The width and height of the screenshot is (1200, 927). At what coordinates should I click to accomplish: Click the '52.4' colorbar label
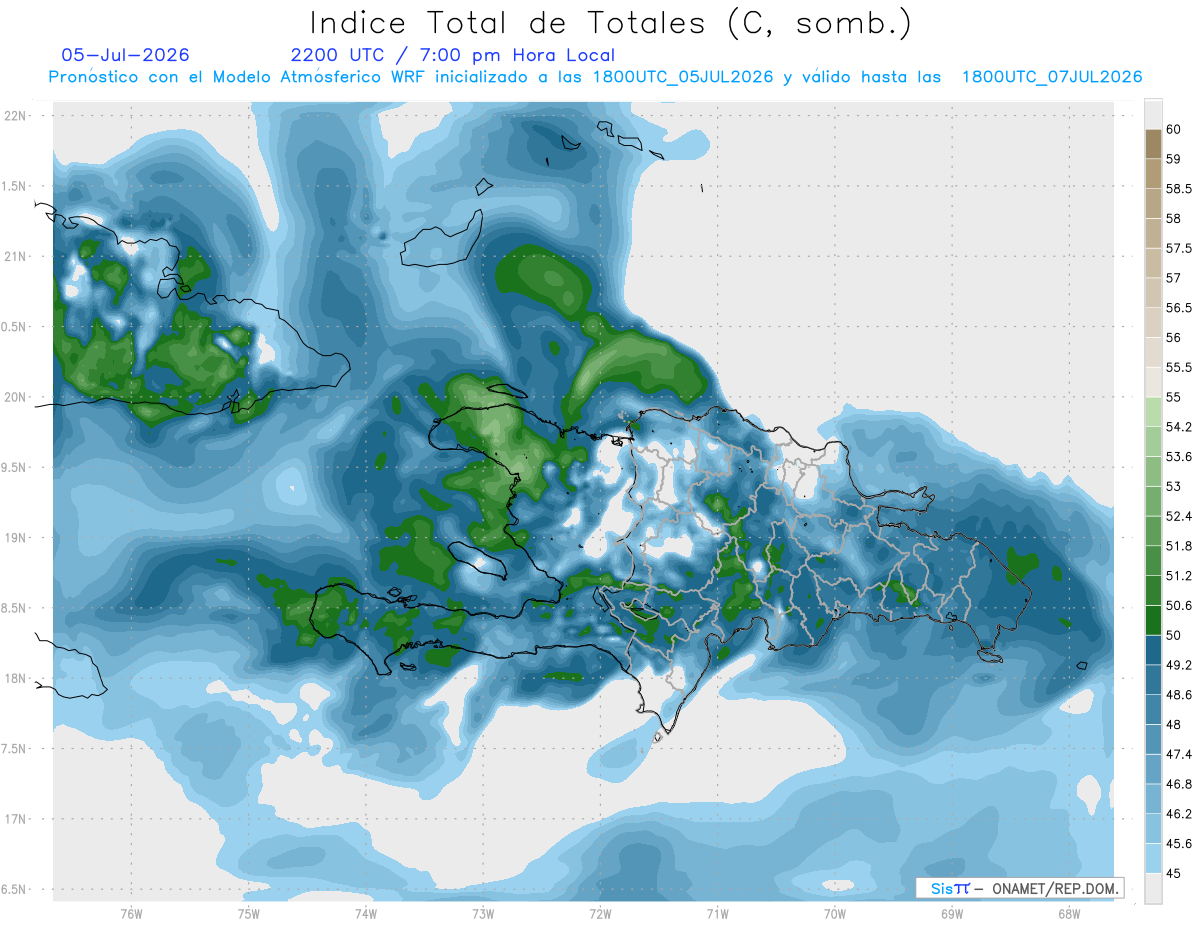pos(1179,516)
